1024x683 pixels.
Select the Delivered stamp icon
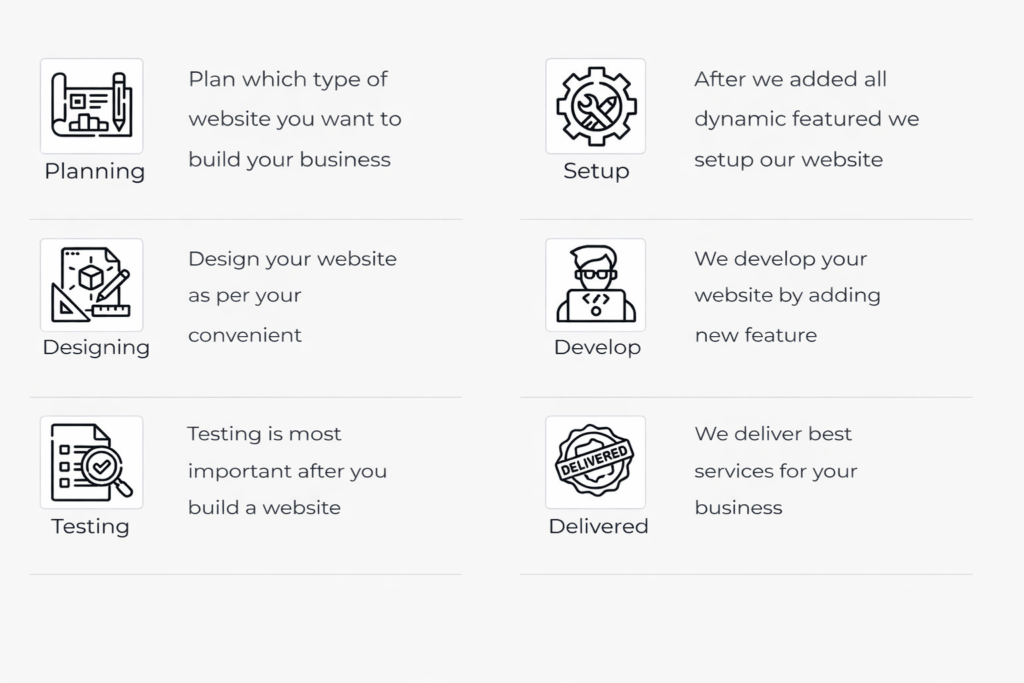pos(595,462)
